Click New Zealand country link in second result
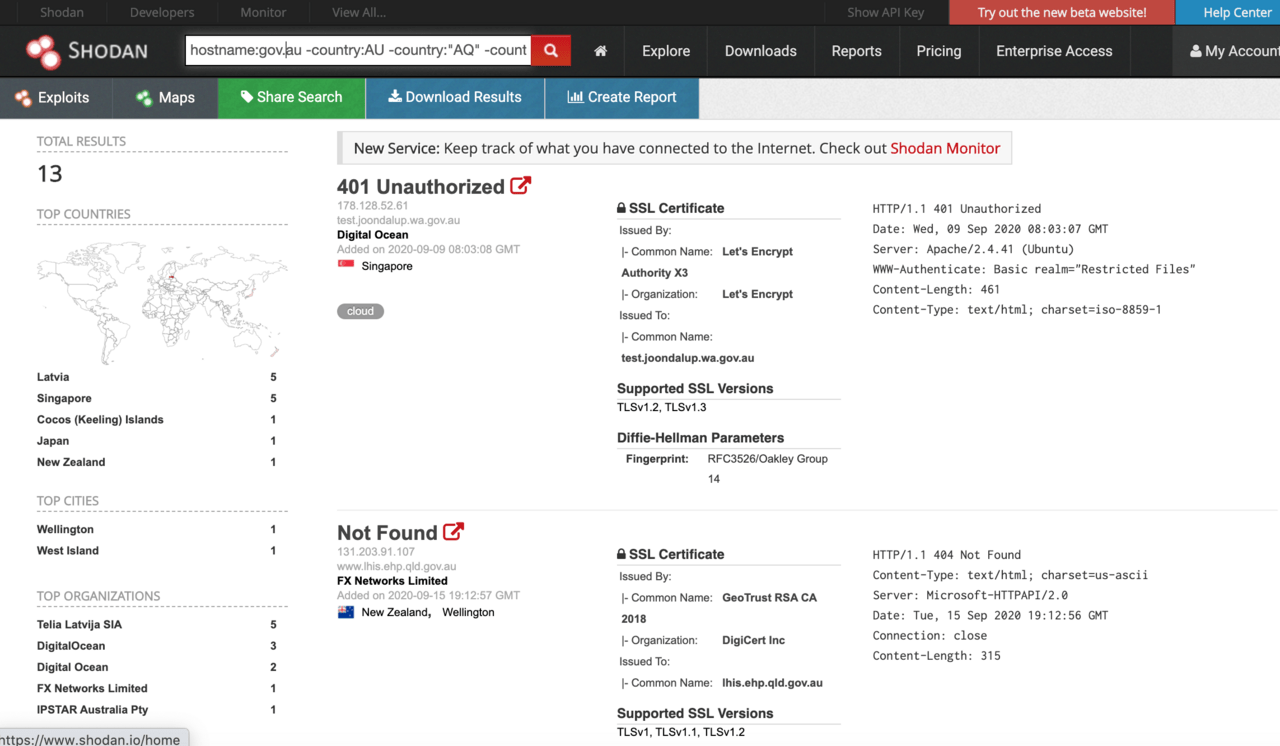 (394, 612)
